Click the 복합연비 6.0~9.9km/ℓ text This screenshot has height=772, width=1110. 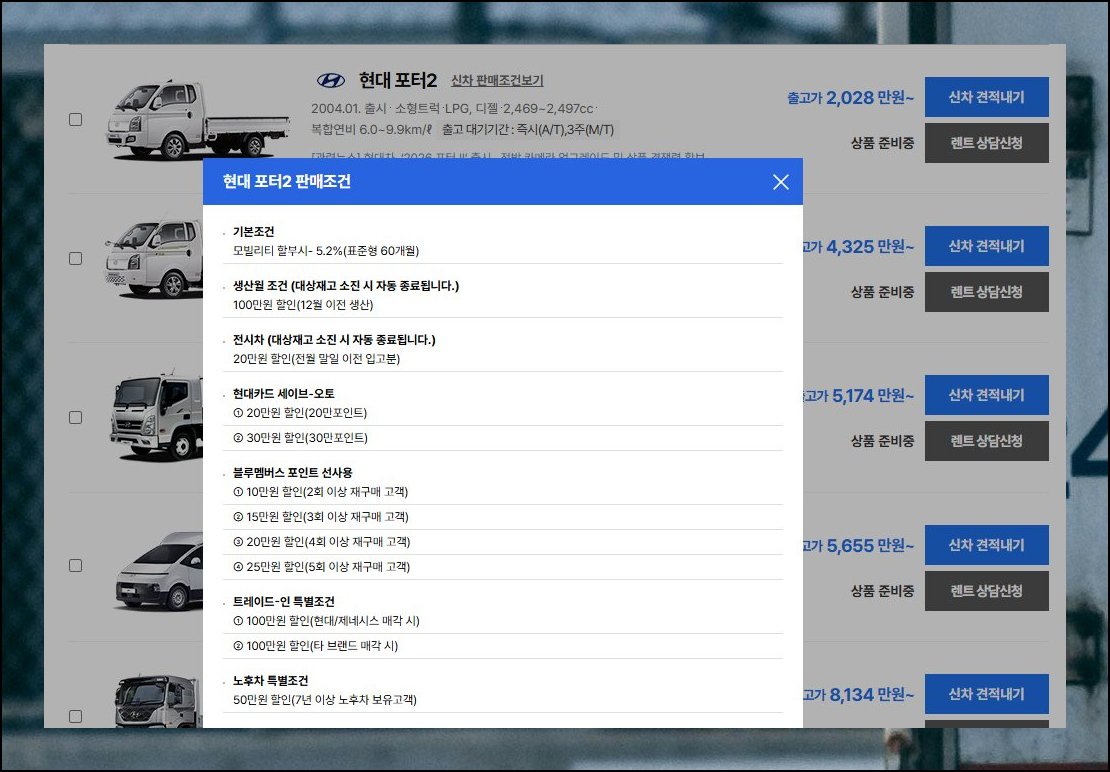tap(372, 129)
